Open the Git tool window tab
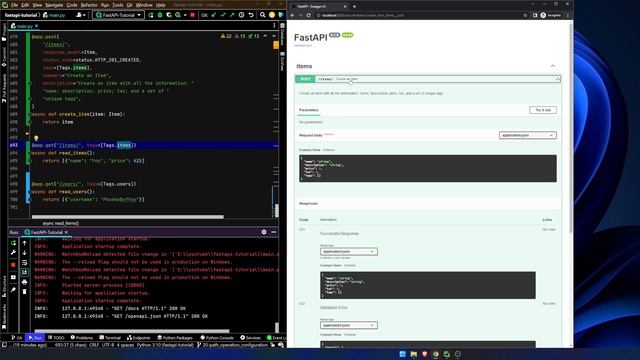Viewport: 640px width, 360px height. click(16, 338)
